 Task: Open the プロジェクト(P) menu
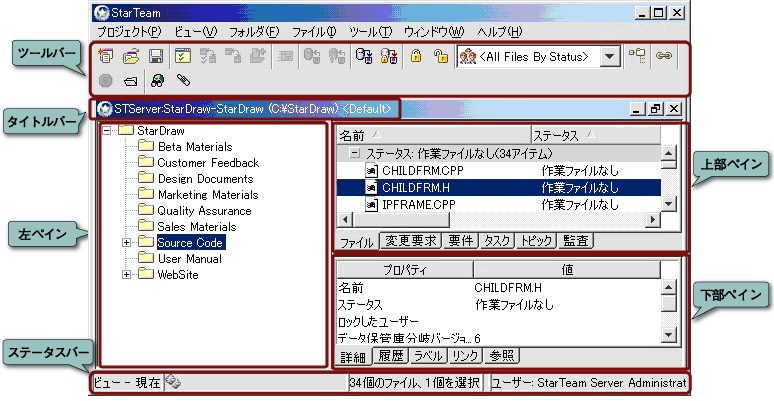pos(129,32)
